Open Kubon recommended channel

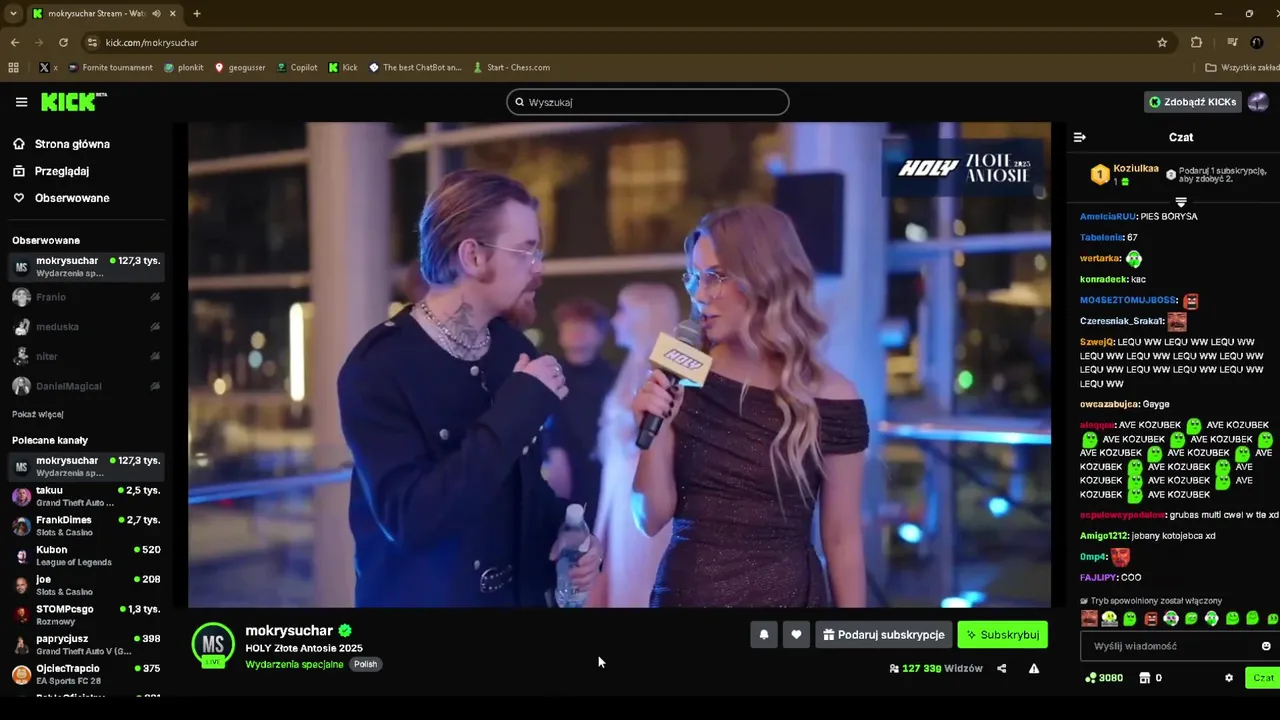(x=86, y=556)
